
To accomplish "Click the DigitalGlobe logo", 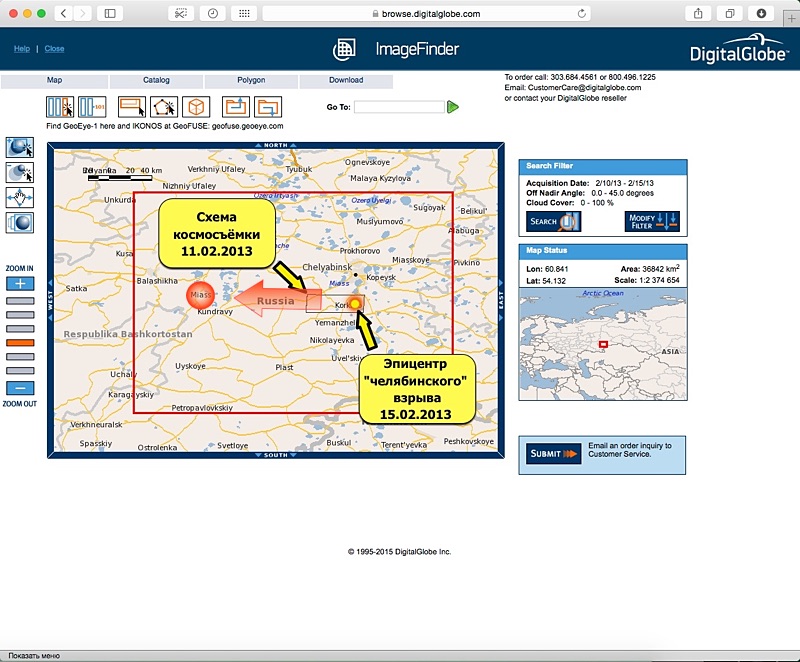I will [739, 48].
